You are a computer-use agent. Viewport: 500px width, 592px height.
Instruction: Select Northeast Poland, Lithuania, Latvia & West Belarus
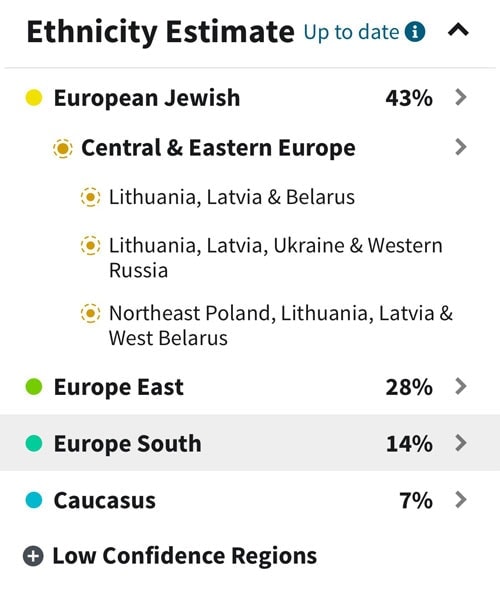click(281, 325)
